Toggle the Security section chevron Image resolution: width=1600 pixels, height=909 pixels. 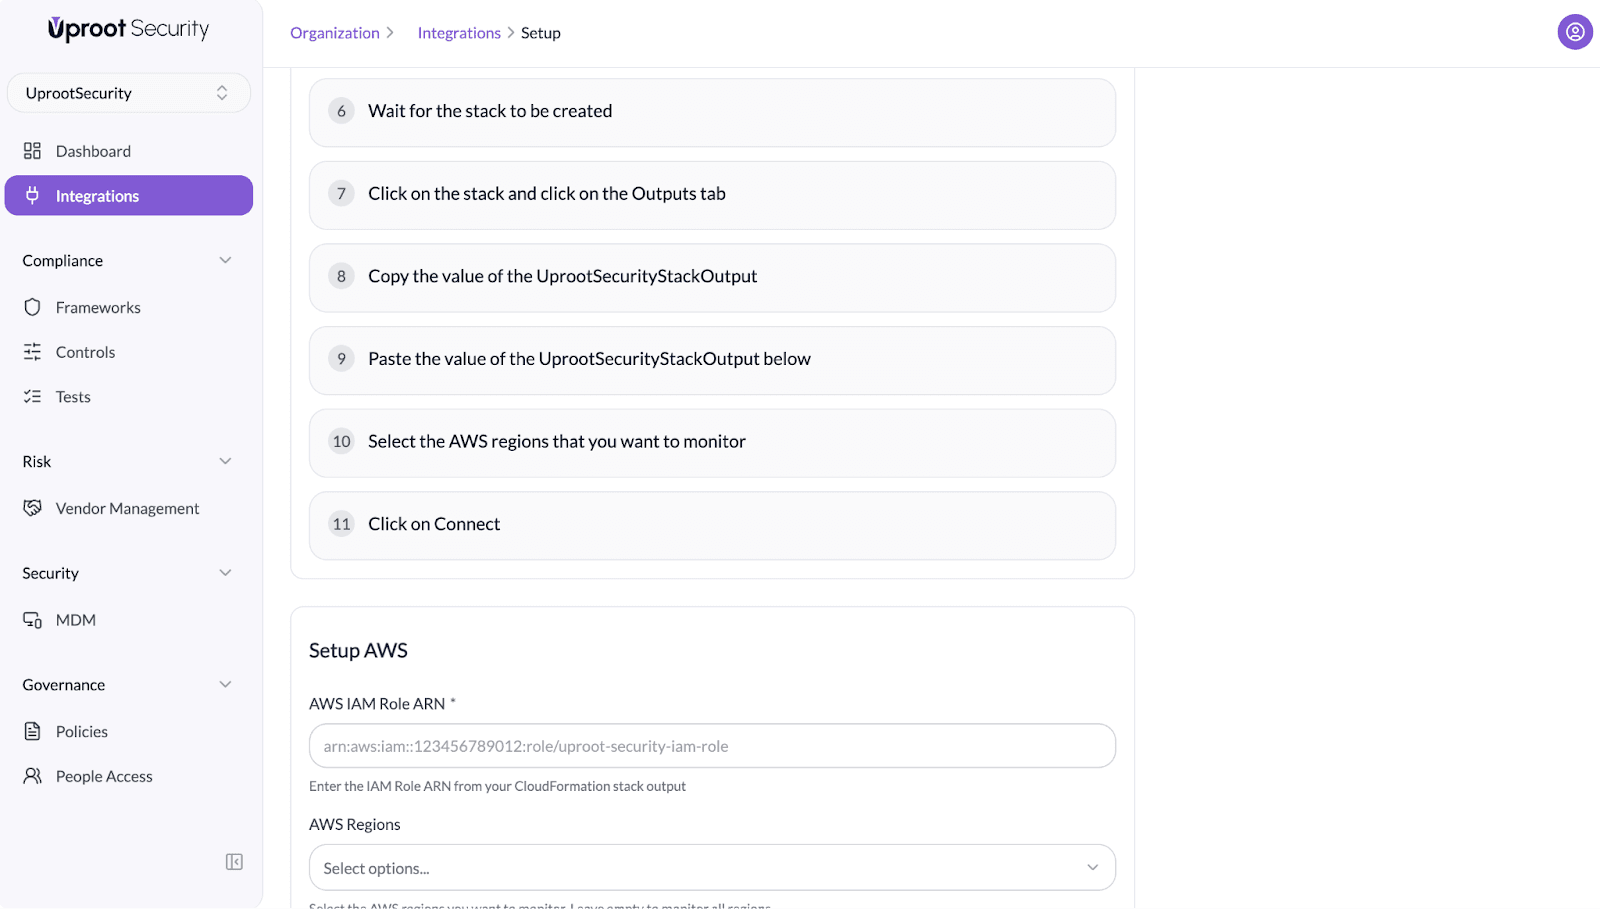click(x=225, y=573)
